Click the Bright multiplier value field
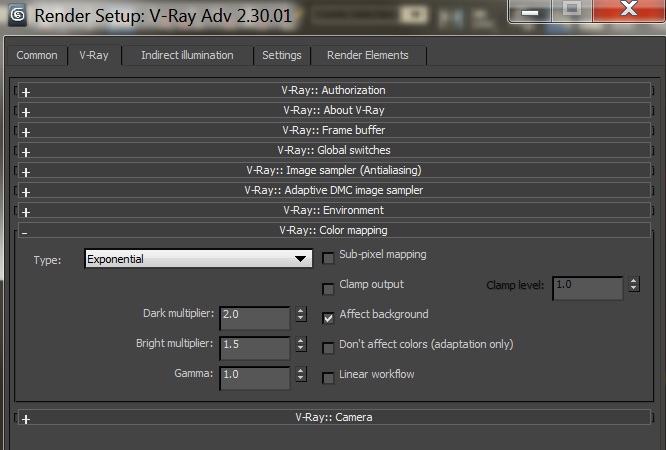Image resolution: width=666 pixels, height=450 pixels. pyautogui.click(x=255, y=348)
